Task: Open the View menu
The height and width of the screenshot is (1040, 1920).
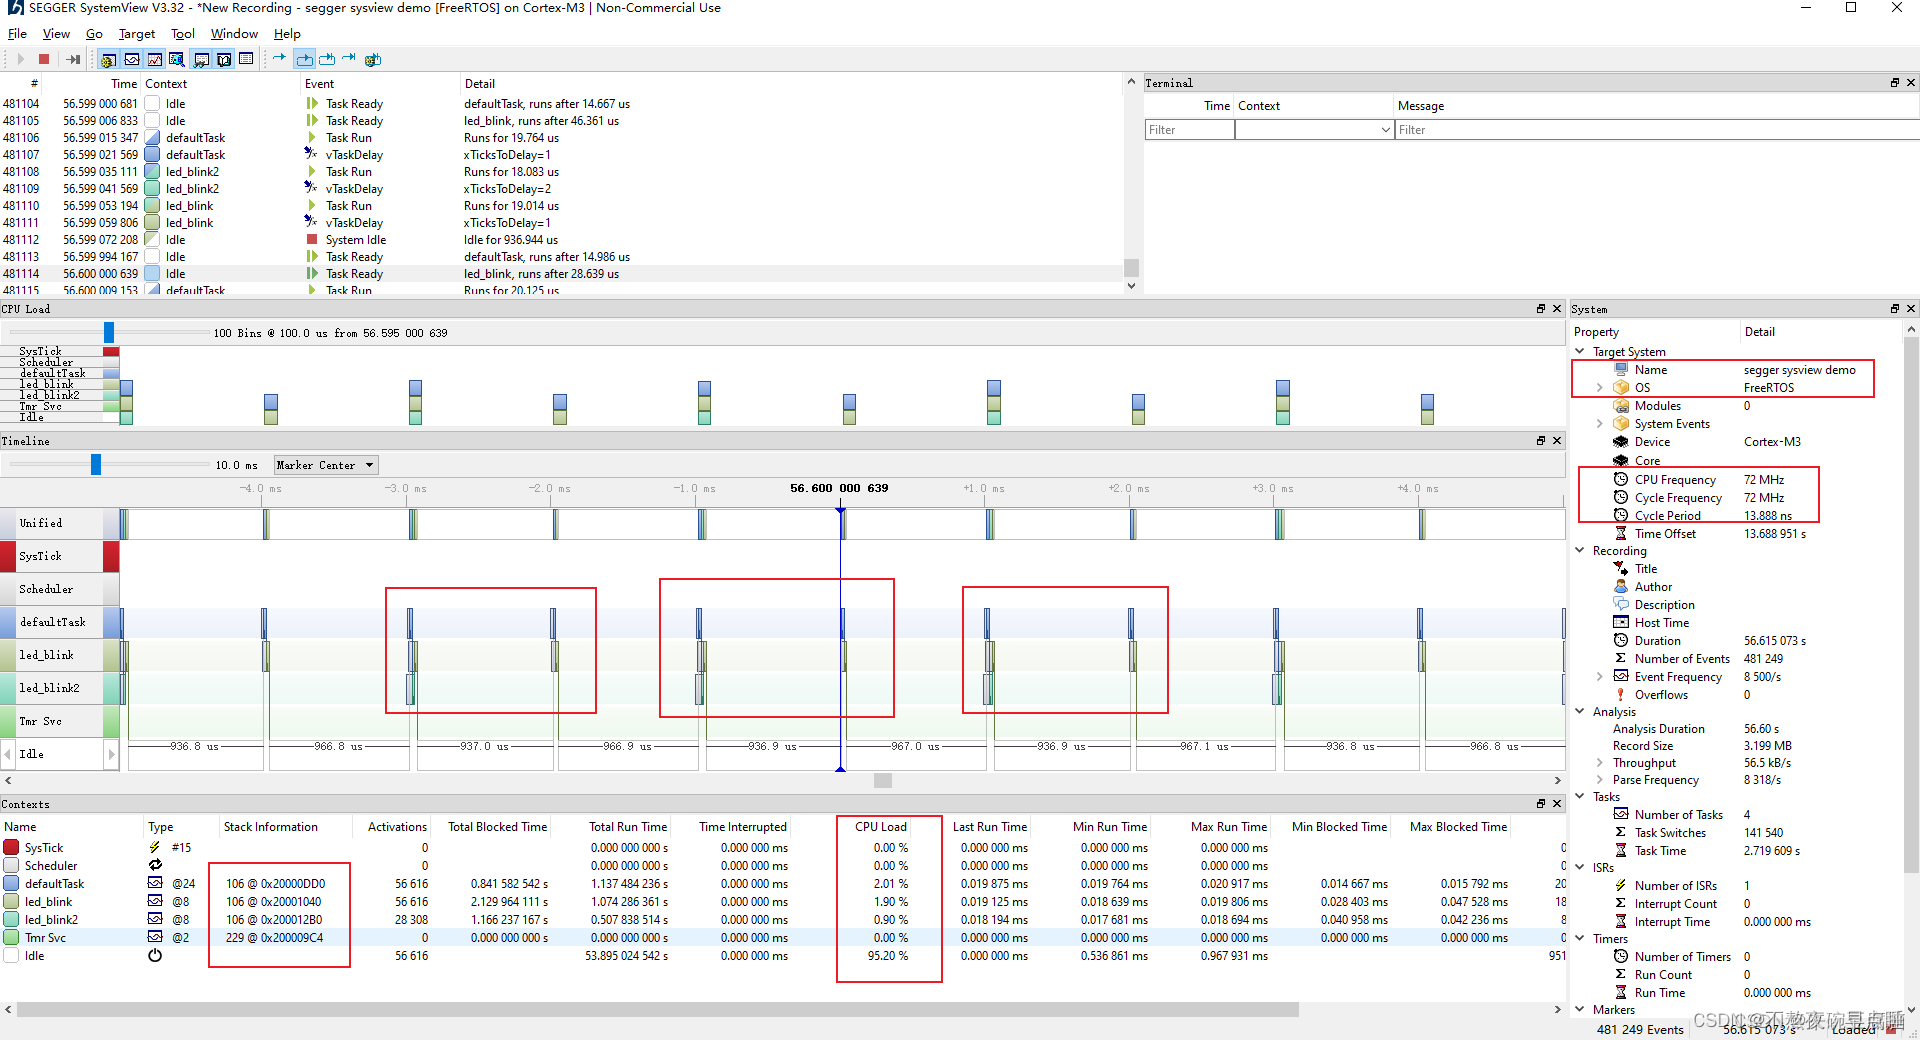Action: click(56, 33)
